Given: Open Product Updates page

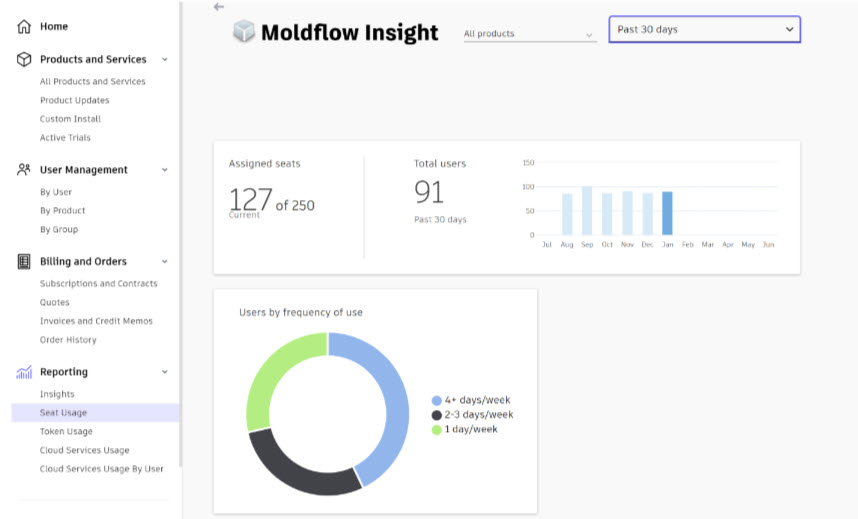Looking at the screenshot, I should (x=74, y=100).
